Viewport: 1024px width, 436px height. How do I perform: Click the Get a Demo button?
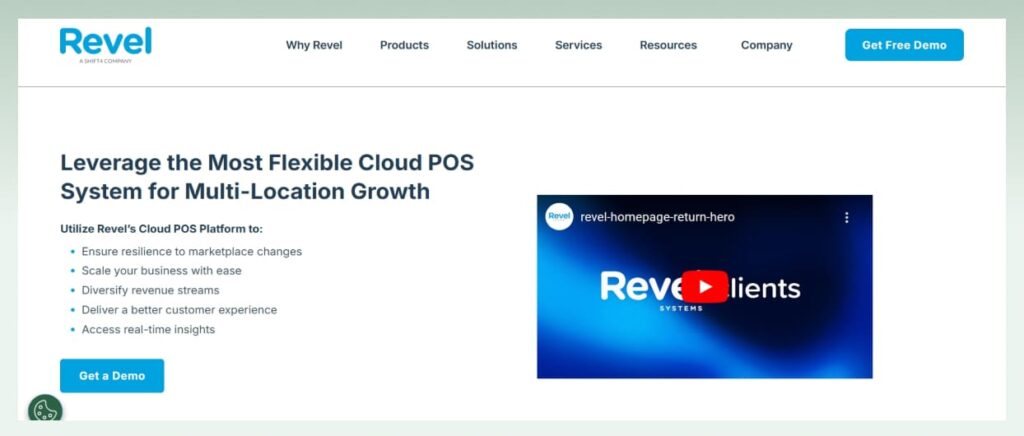(112, 376)
